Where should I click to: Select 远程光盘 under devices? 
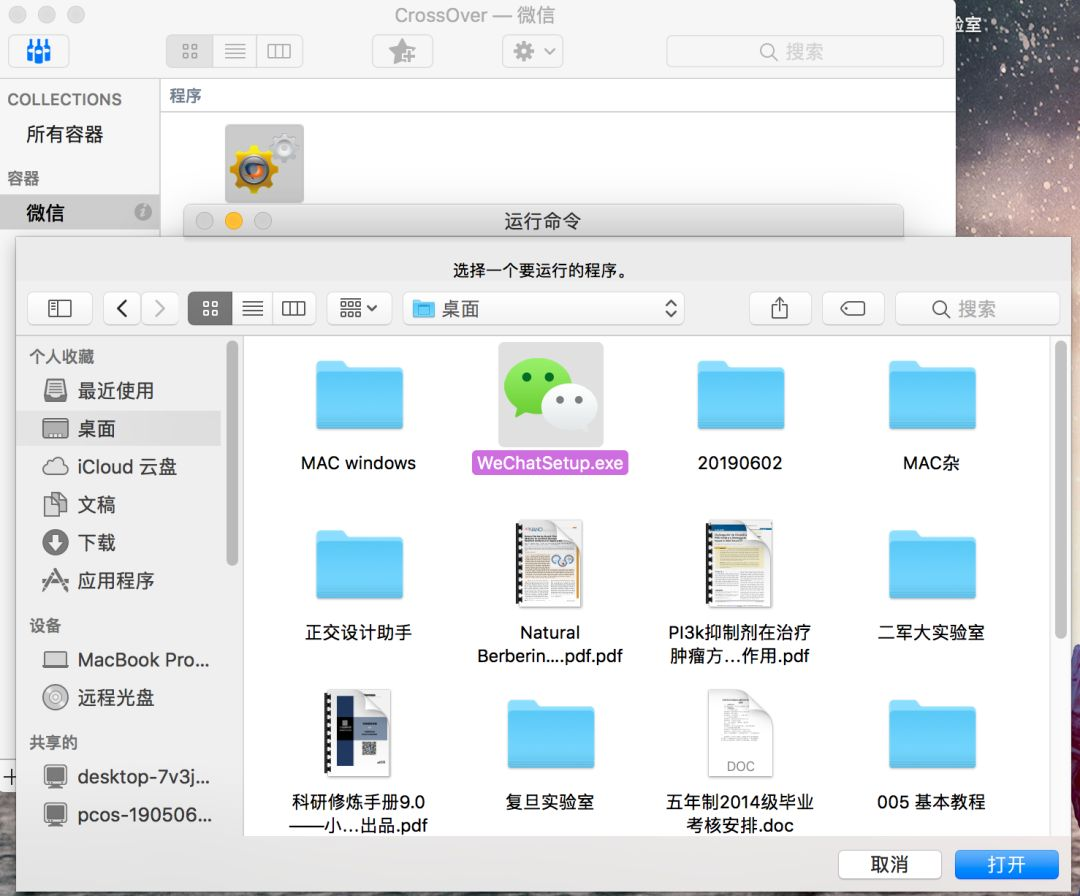118,698
